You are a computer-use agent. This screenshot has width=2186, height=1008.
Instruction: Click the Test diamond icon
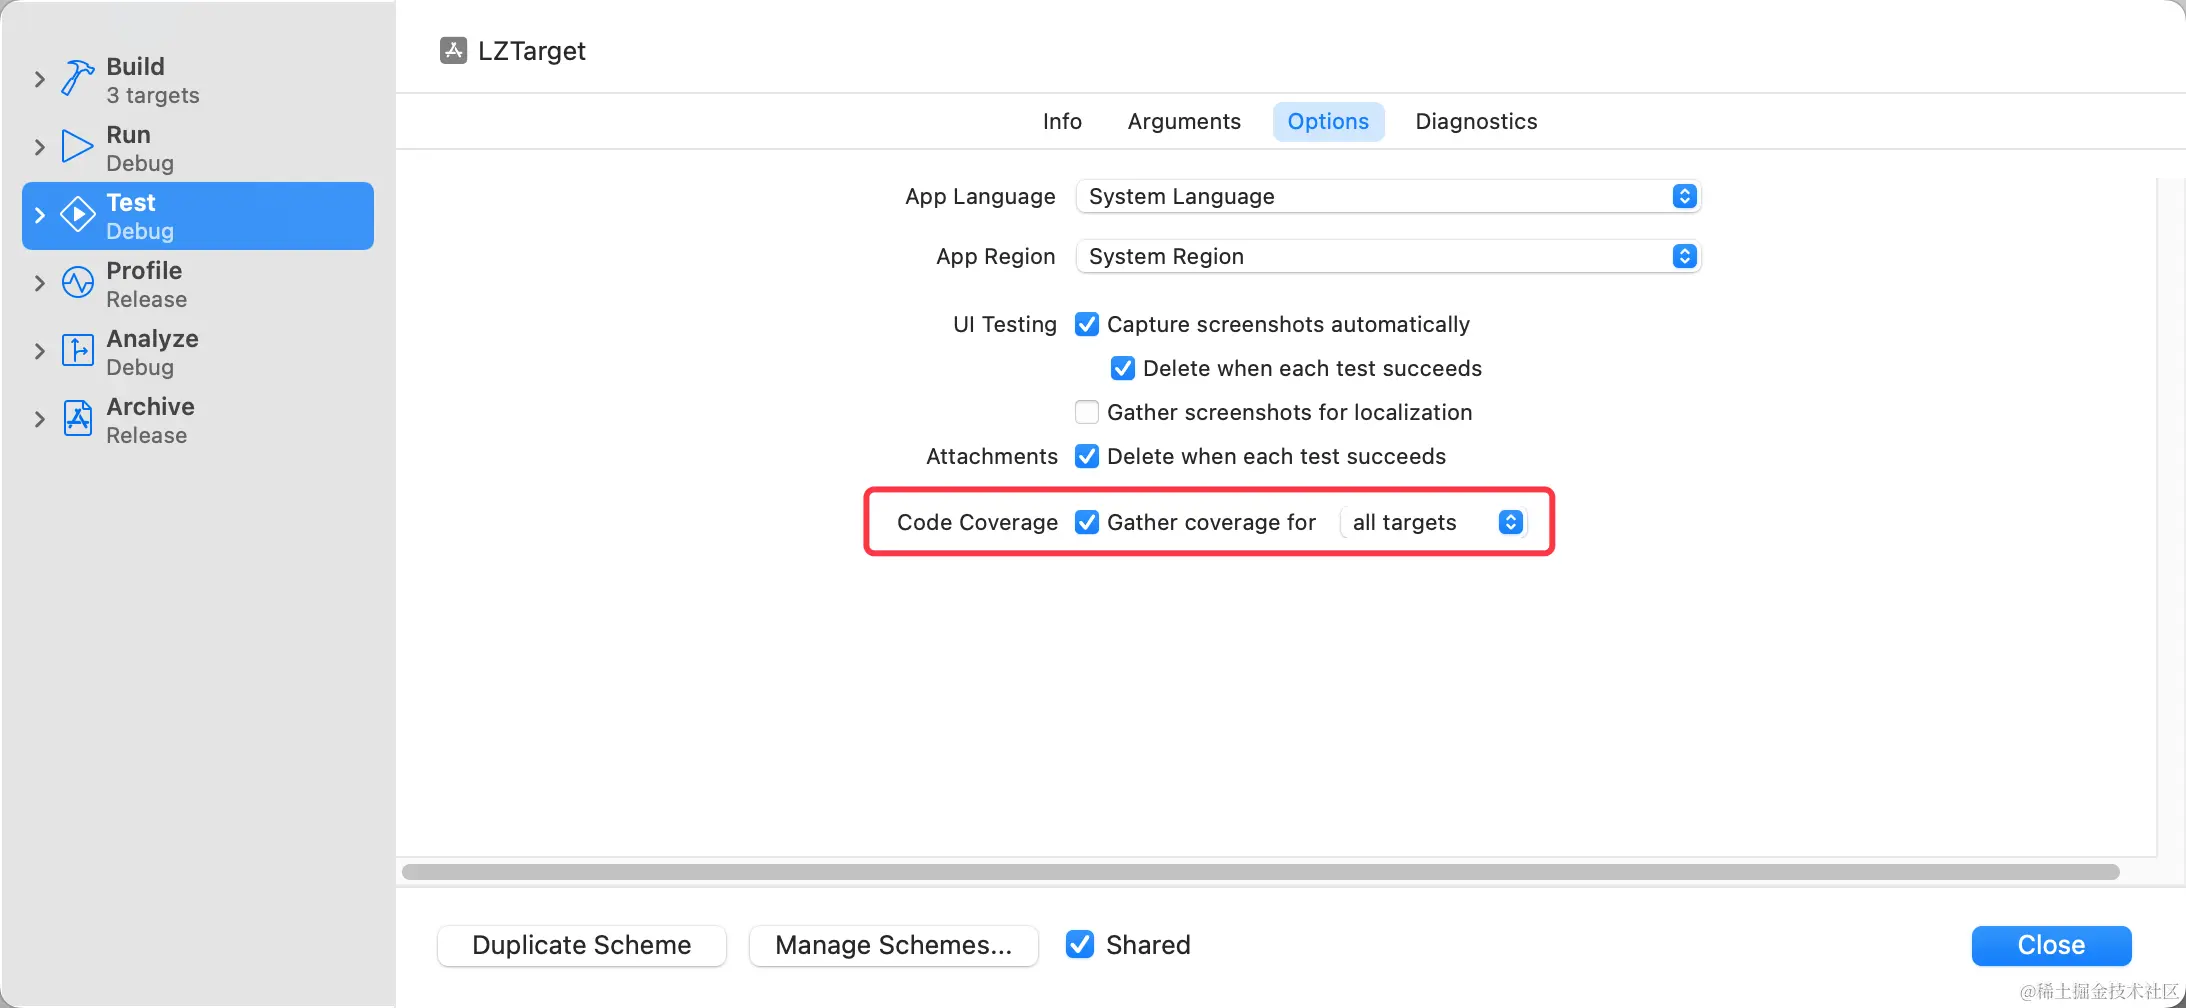77,215
